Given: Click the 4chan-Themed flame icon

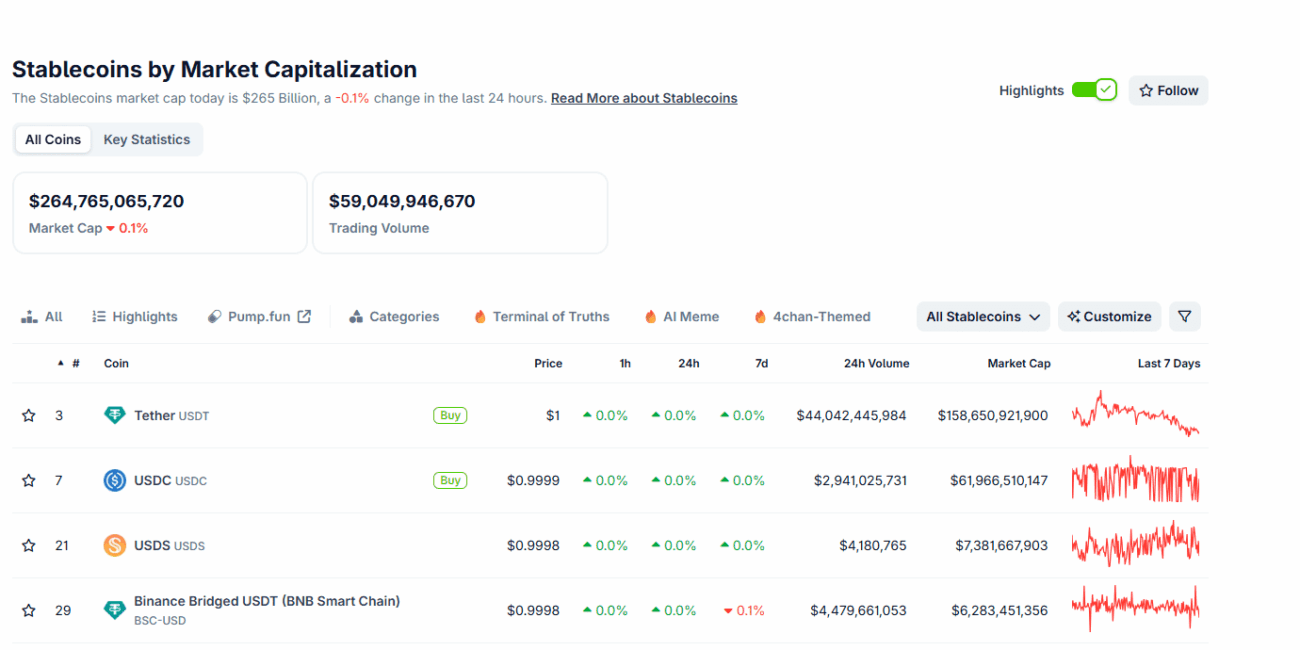Looking at the screenshot, I should (x=760, y=316).
